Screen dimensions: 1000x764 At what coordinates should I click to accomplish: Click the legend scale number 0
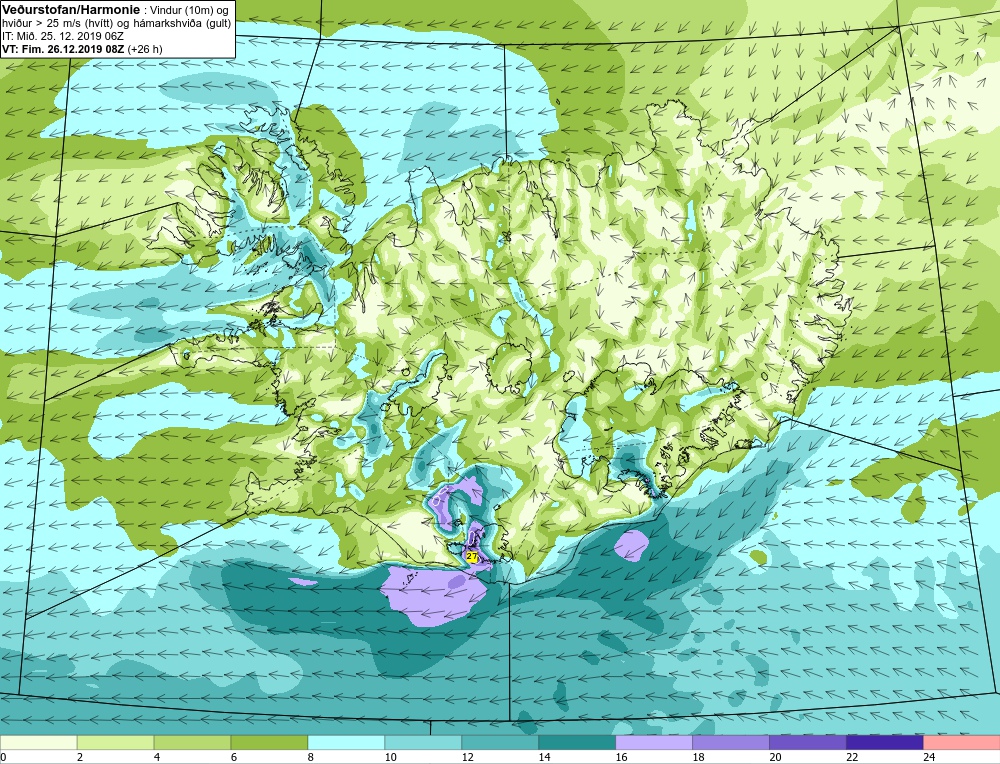3,757
